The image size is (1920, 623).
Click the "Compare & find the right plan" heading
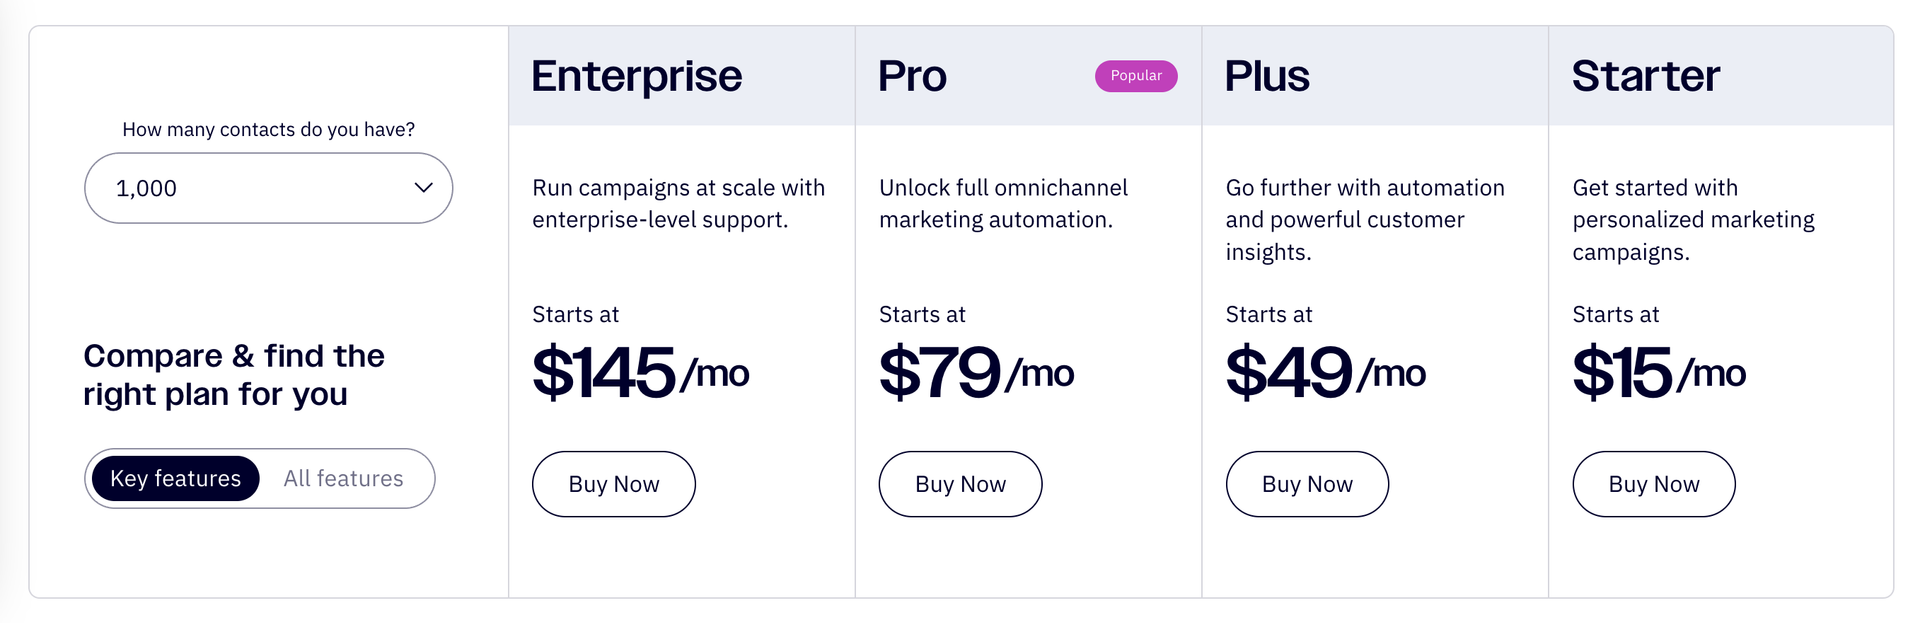click(x=234, y=375)
